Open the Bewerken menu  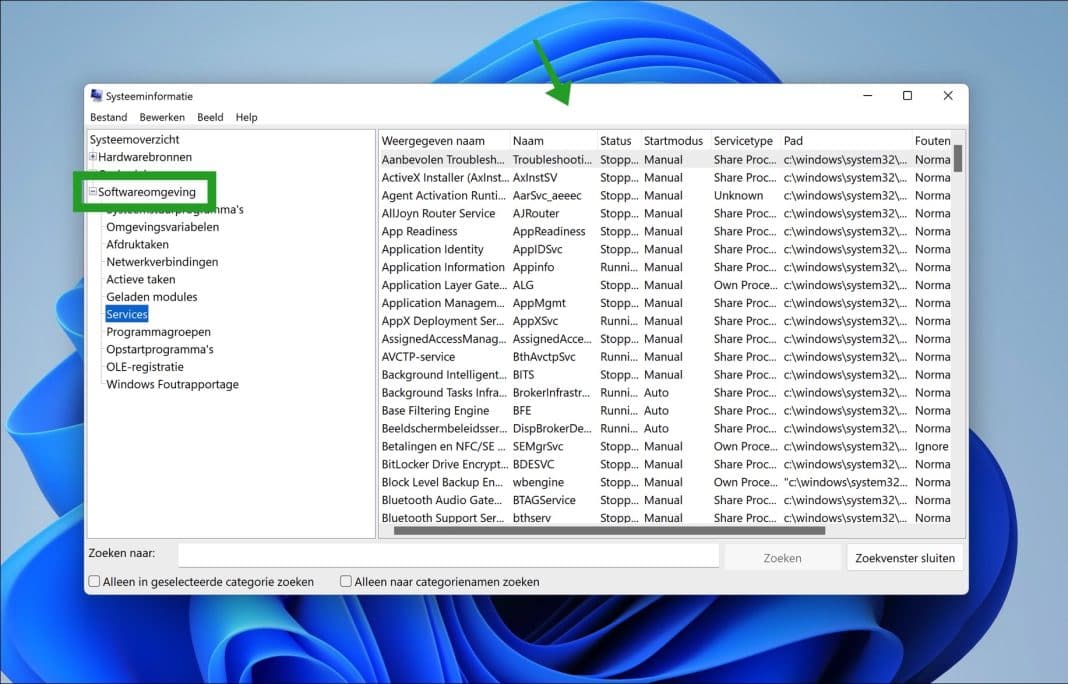162,117
